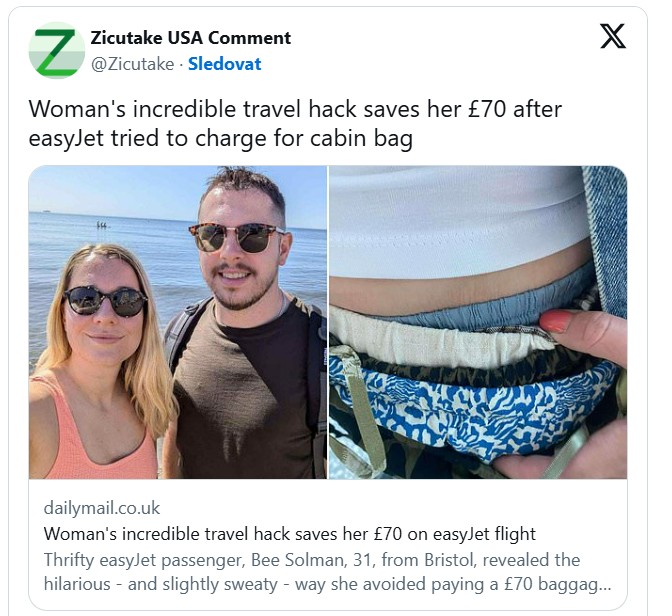Open the layered waistbands photo
This screenshot has width=672, height=616.
[x=478, y=322]
